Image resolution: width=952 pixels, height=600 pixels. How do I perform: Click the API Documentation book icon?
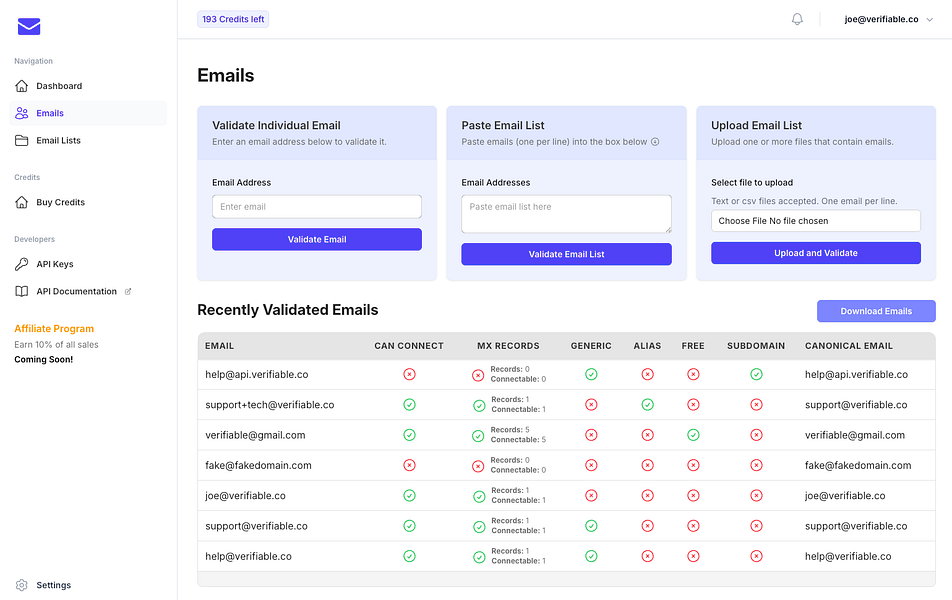coord(22,292)
